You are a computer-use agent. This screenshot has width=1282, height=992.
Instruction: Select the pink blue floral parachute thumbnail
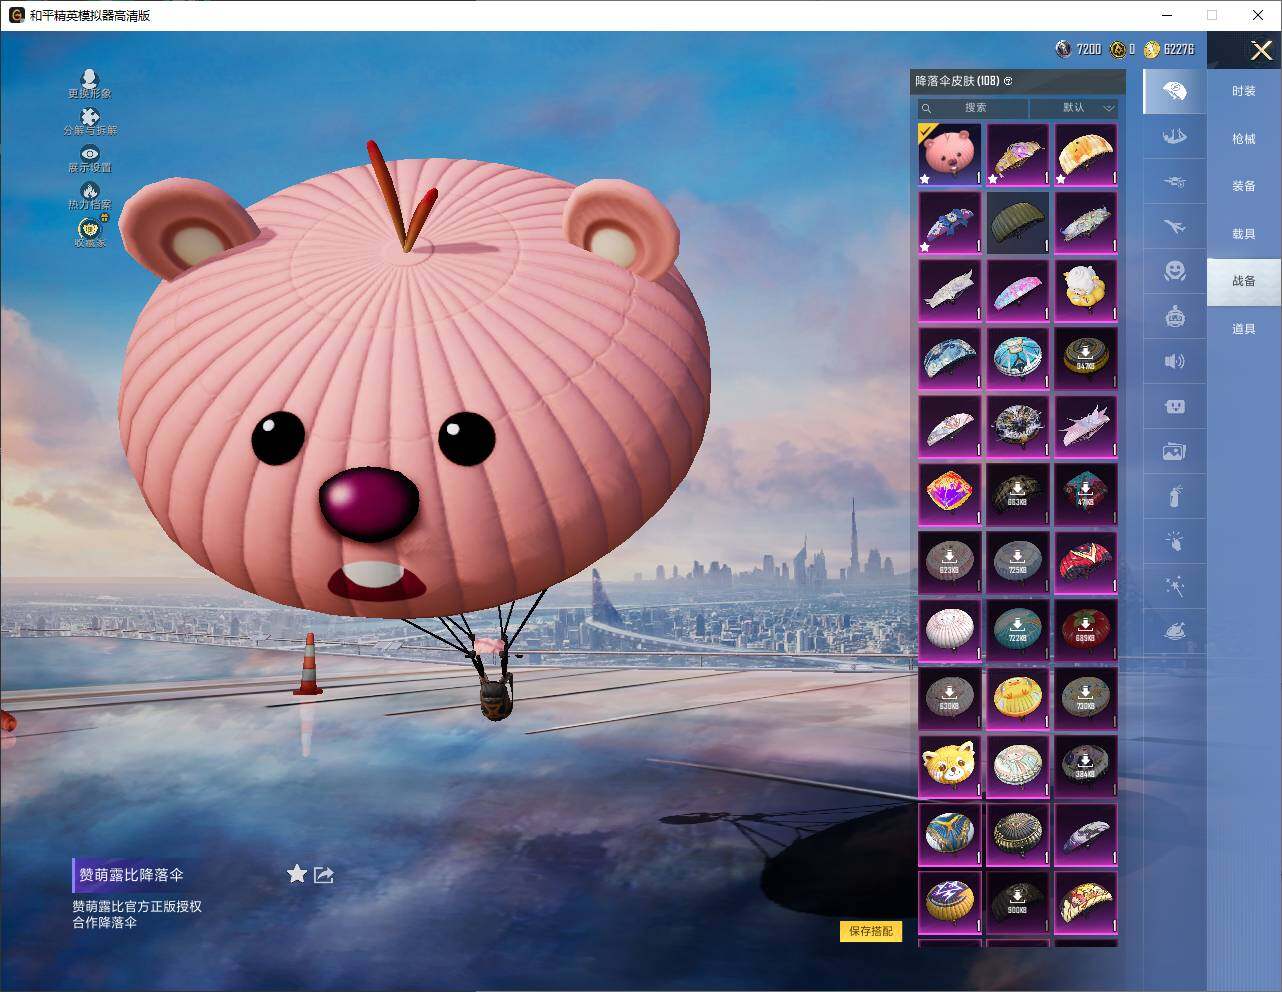pyautogui.click(x=1018, y=291)
